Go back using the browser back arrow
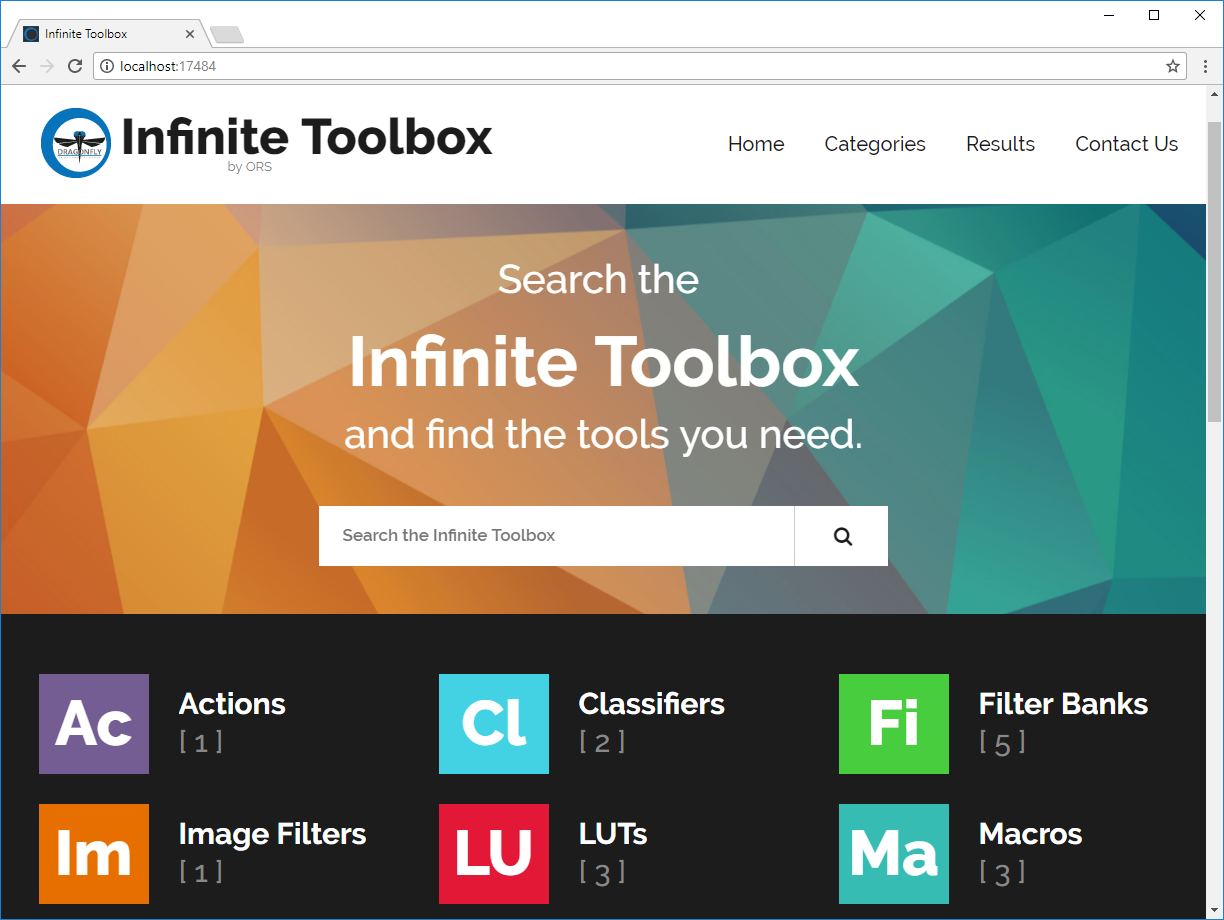This screenshot has height=920, width=1224. [x=19, y=66]
